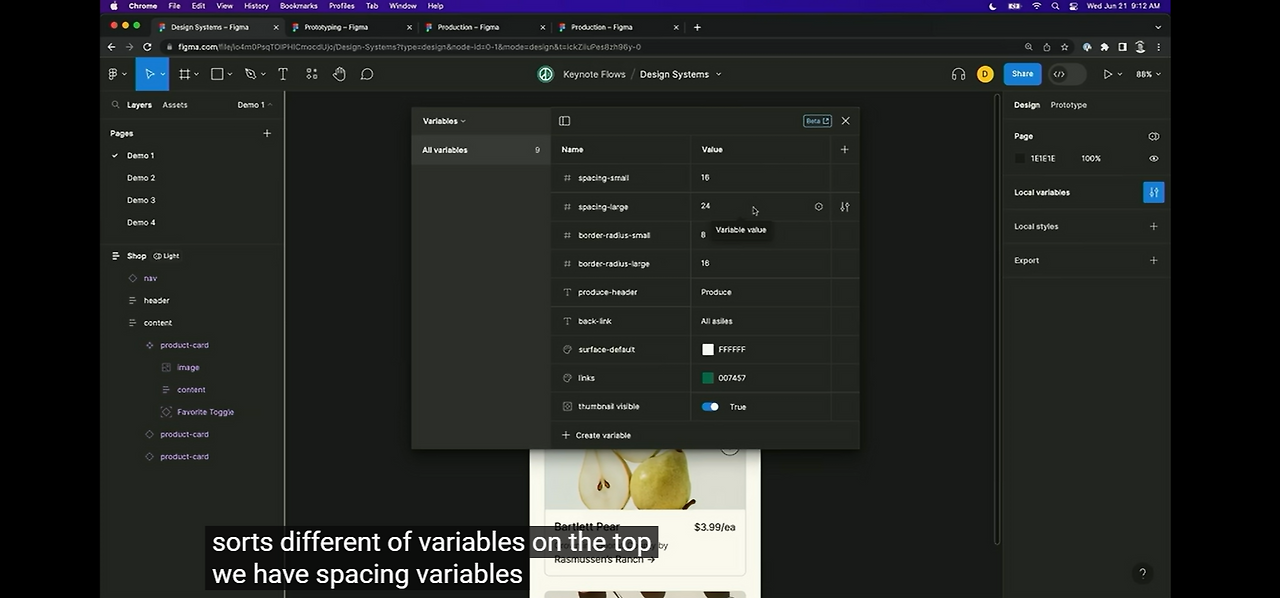Click the produce-header value Produce

716,292
